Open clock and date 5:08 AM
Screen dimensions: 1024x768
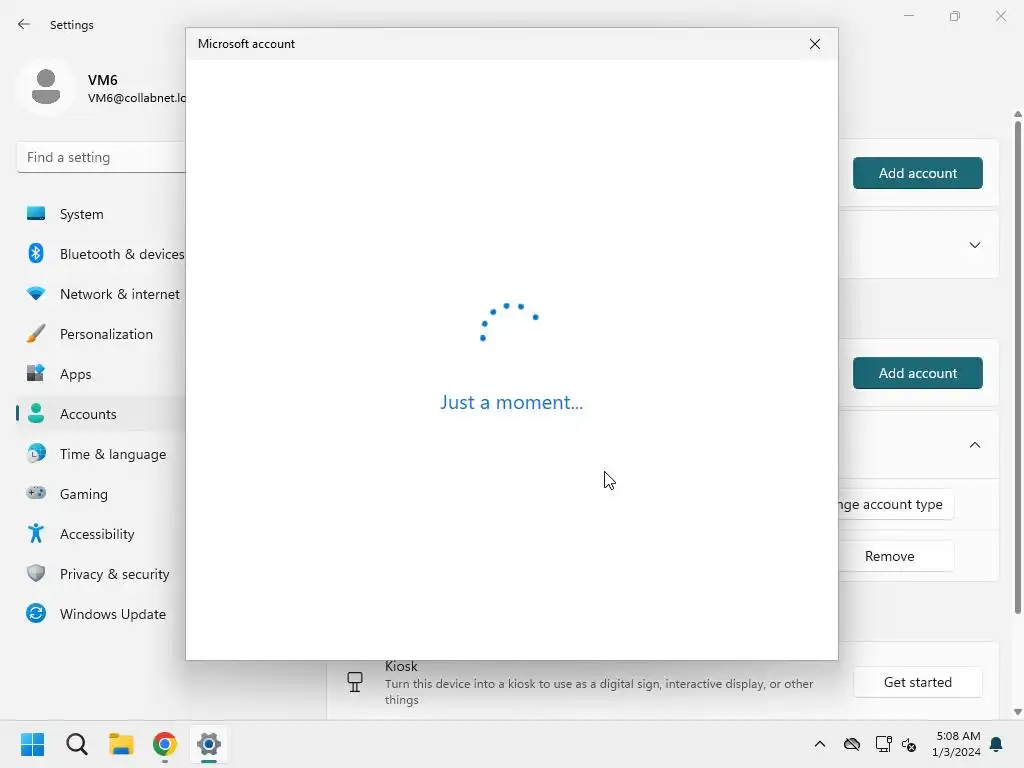pyautogui.click(x=957, y=744)
